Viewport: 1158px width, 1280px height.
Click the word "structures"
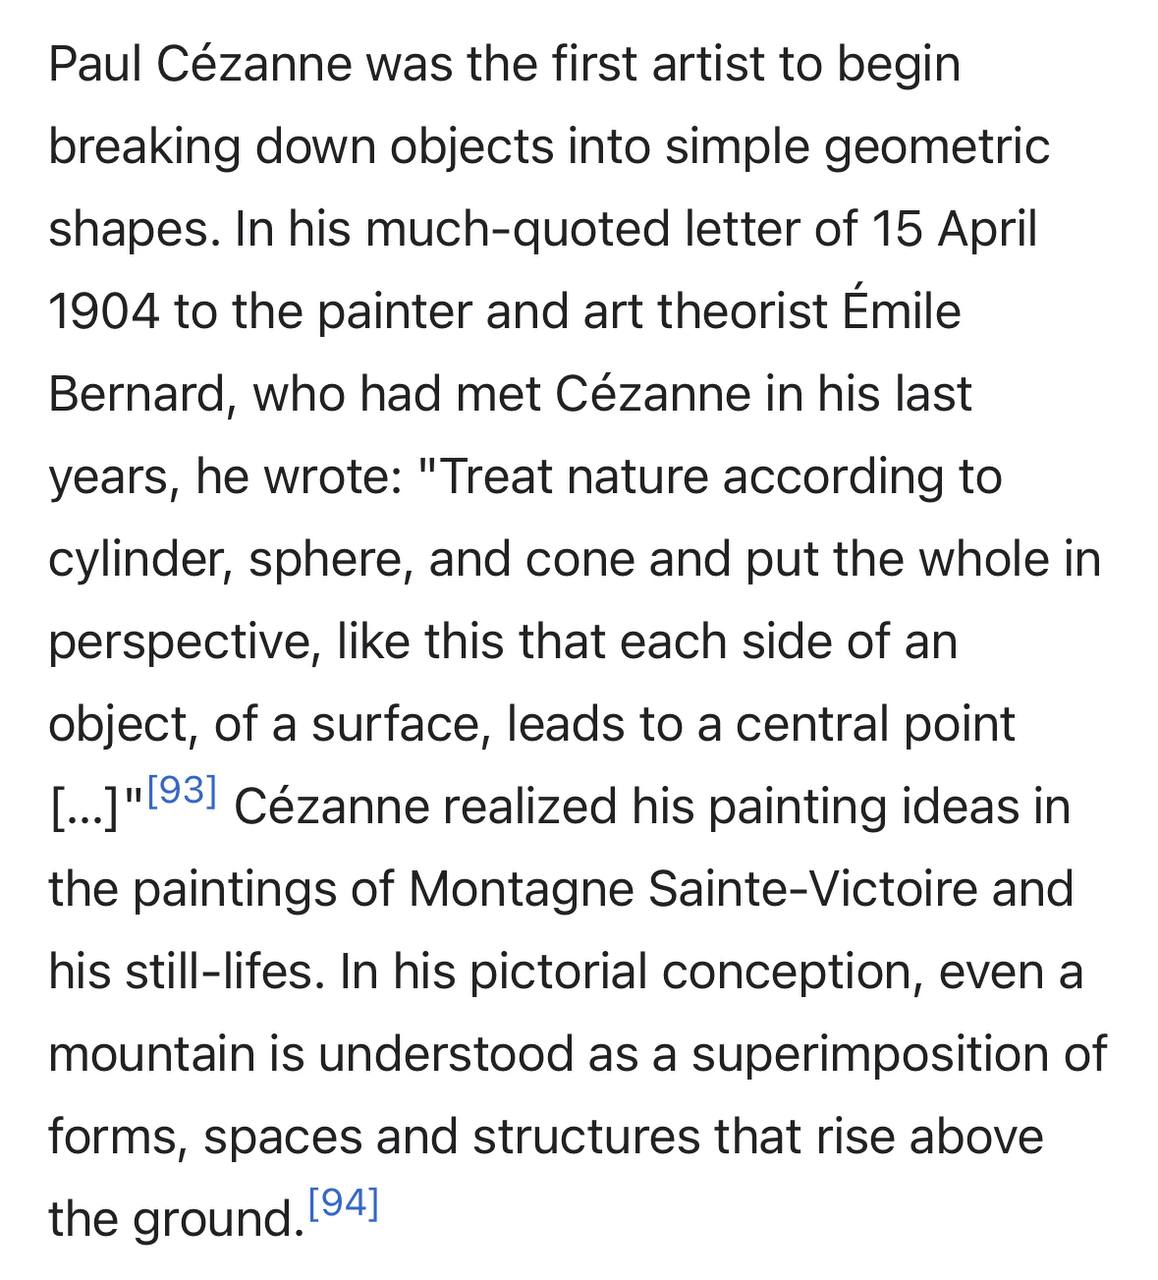pyautogui.click(x=586, y=1136)
